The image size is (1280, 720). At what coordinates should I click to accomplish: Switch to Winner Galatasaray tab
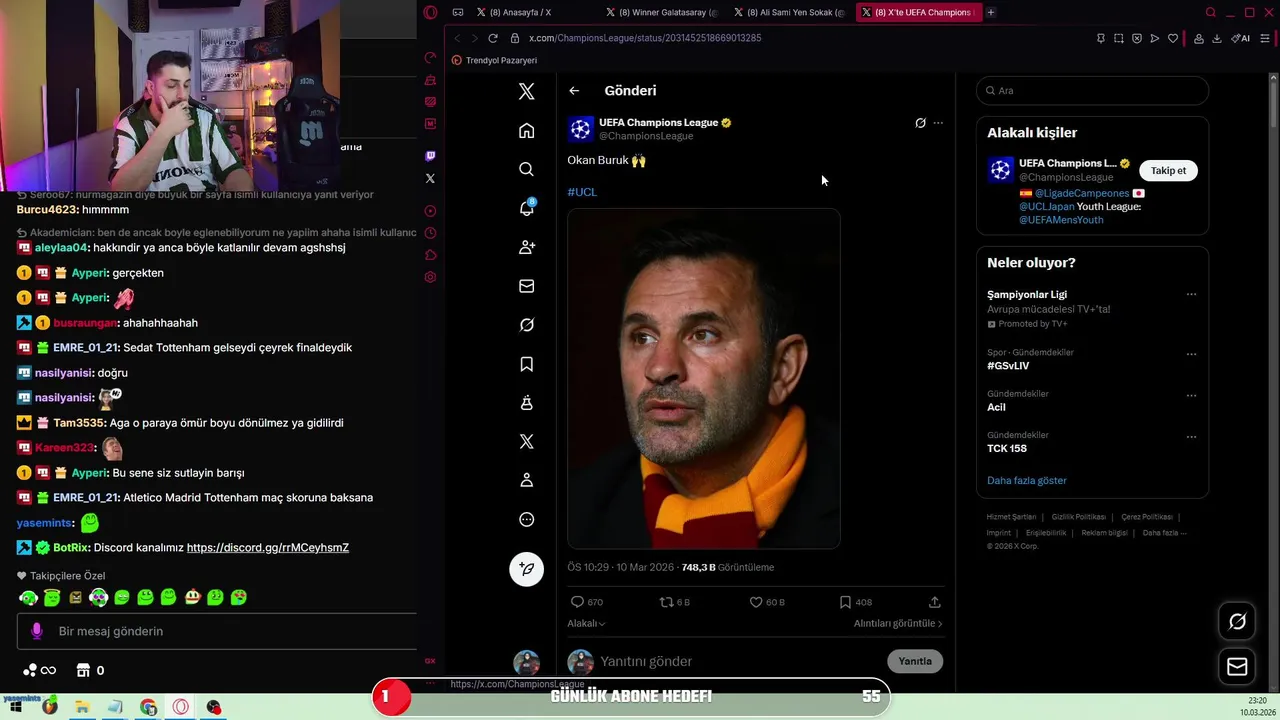661,12
